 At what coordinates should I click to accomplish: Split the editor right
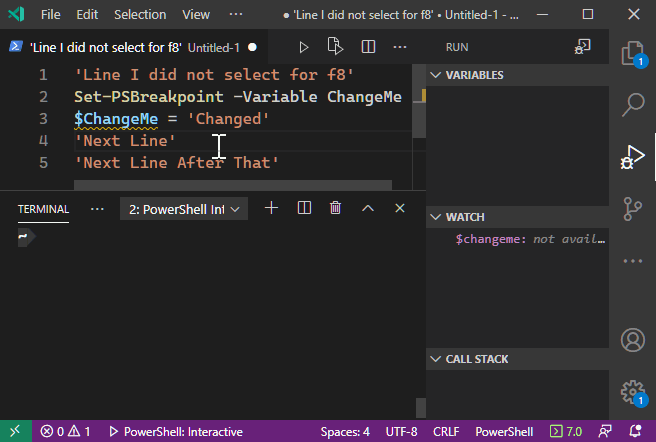368,46
